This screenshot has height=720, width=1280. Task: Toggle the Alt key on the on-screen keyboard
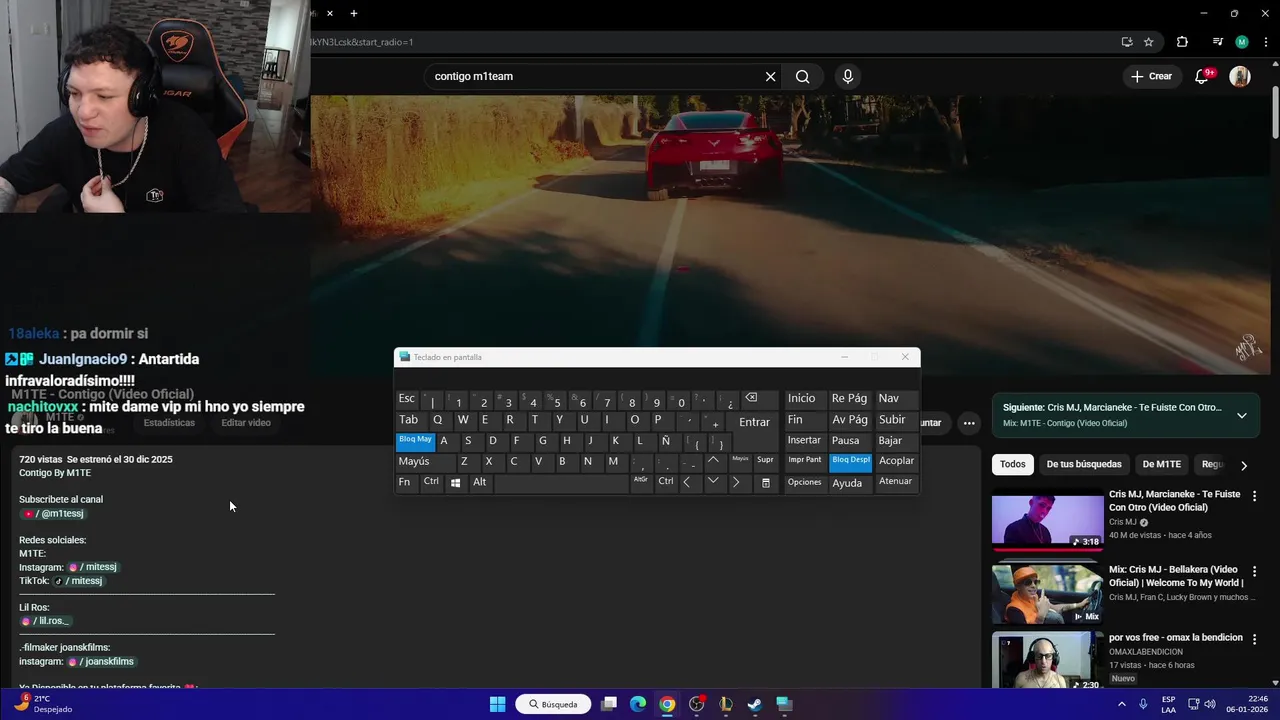point(480,482)
